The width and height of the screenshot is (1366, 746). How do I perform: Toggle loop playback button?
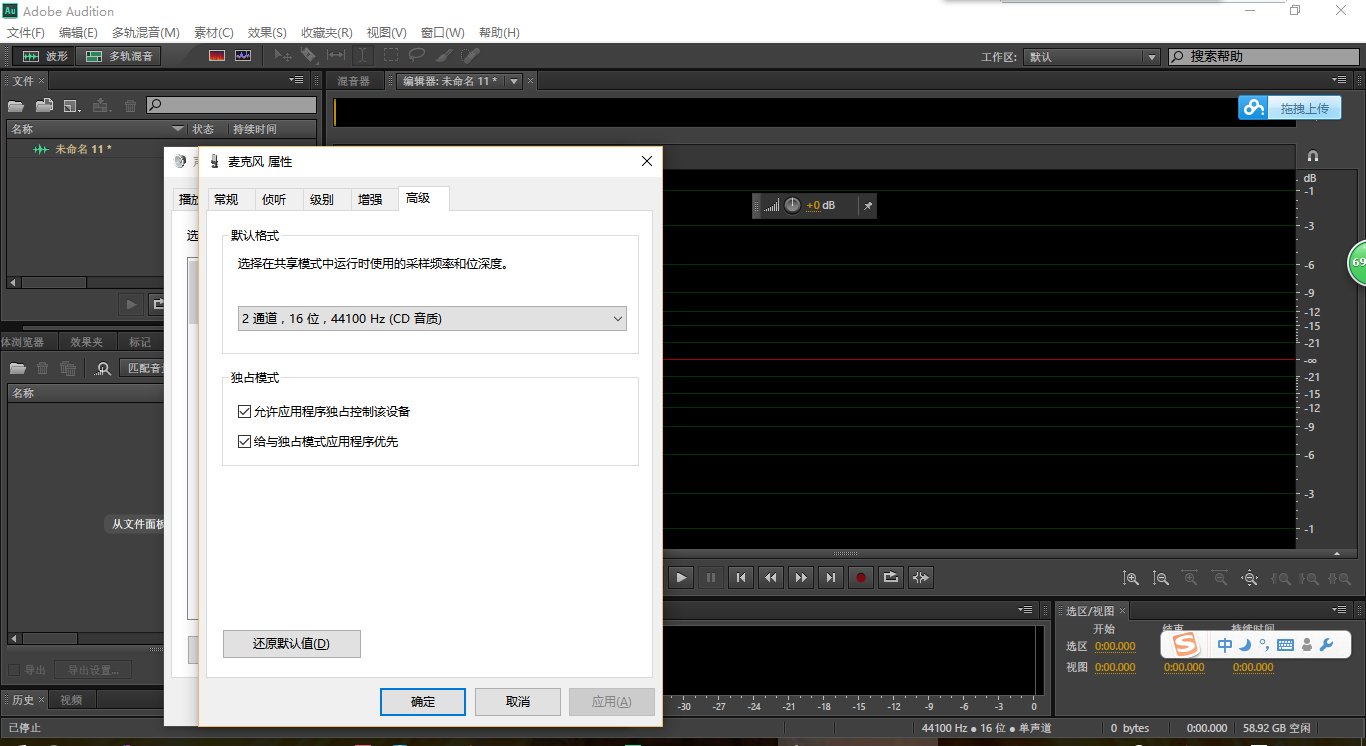pyautogui.click(x=891, y=577)
